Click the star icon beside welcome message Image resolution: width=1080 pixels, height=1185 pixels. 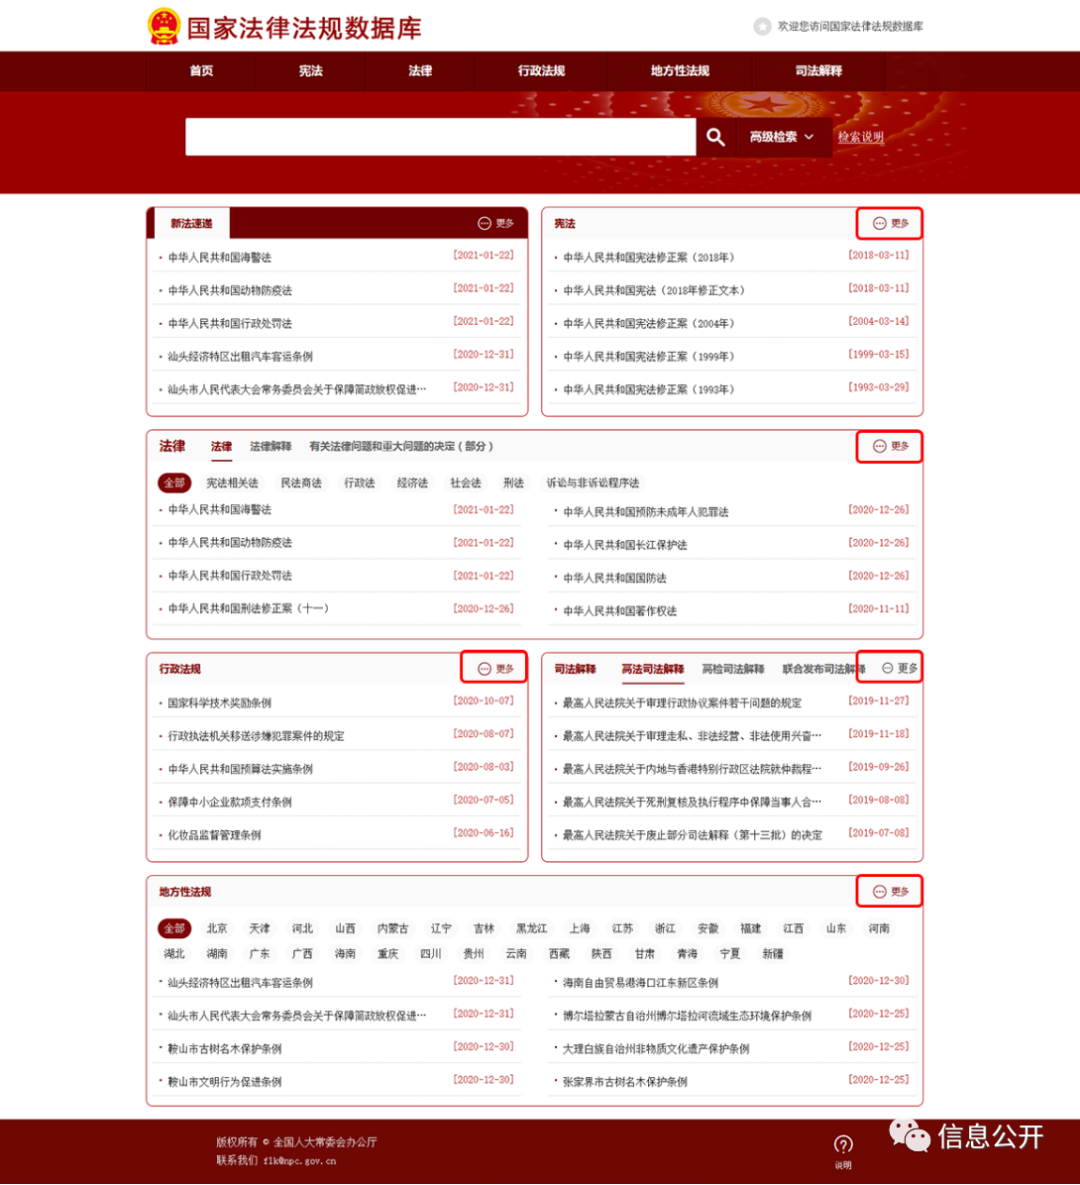point(762,26)
